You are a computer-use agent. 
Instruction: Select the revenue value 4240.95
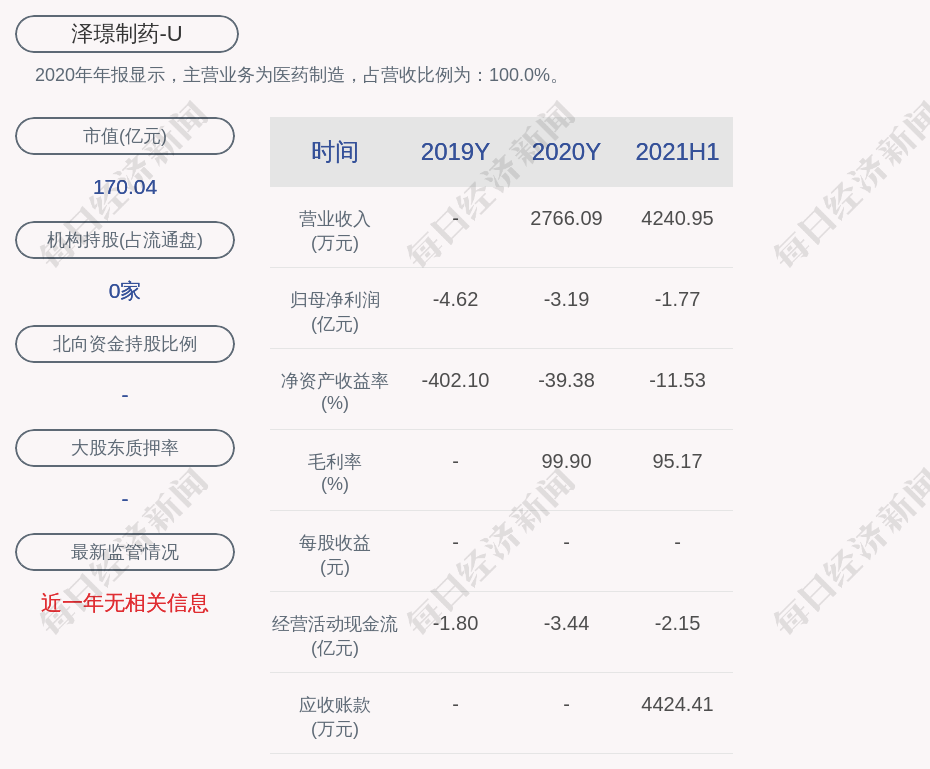pyautogui.click(x=677, y=219)
